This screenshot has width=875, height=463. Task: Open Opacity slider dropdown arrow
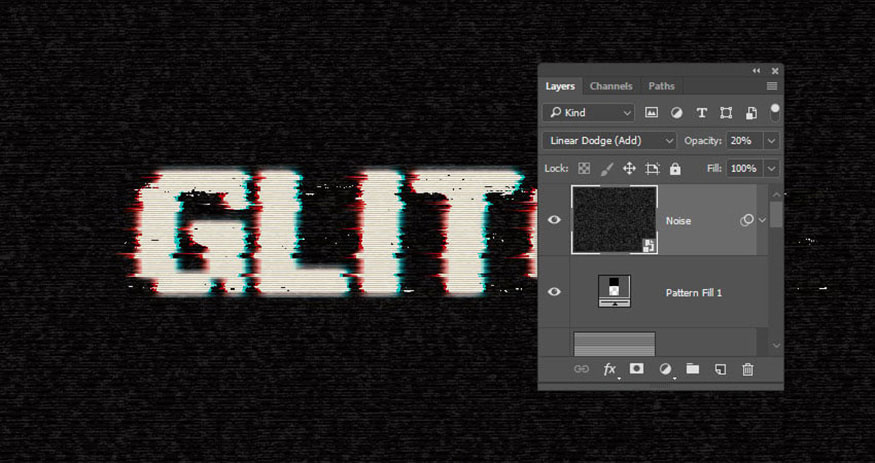pos(772,141)
